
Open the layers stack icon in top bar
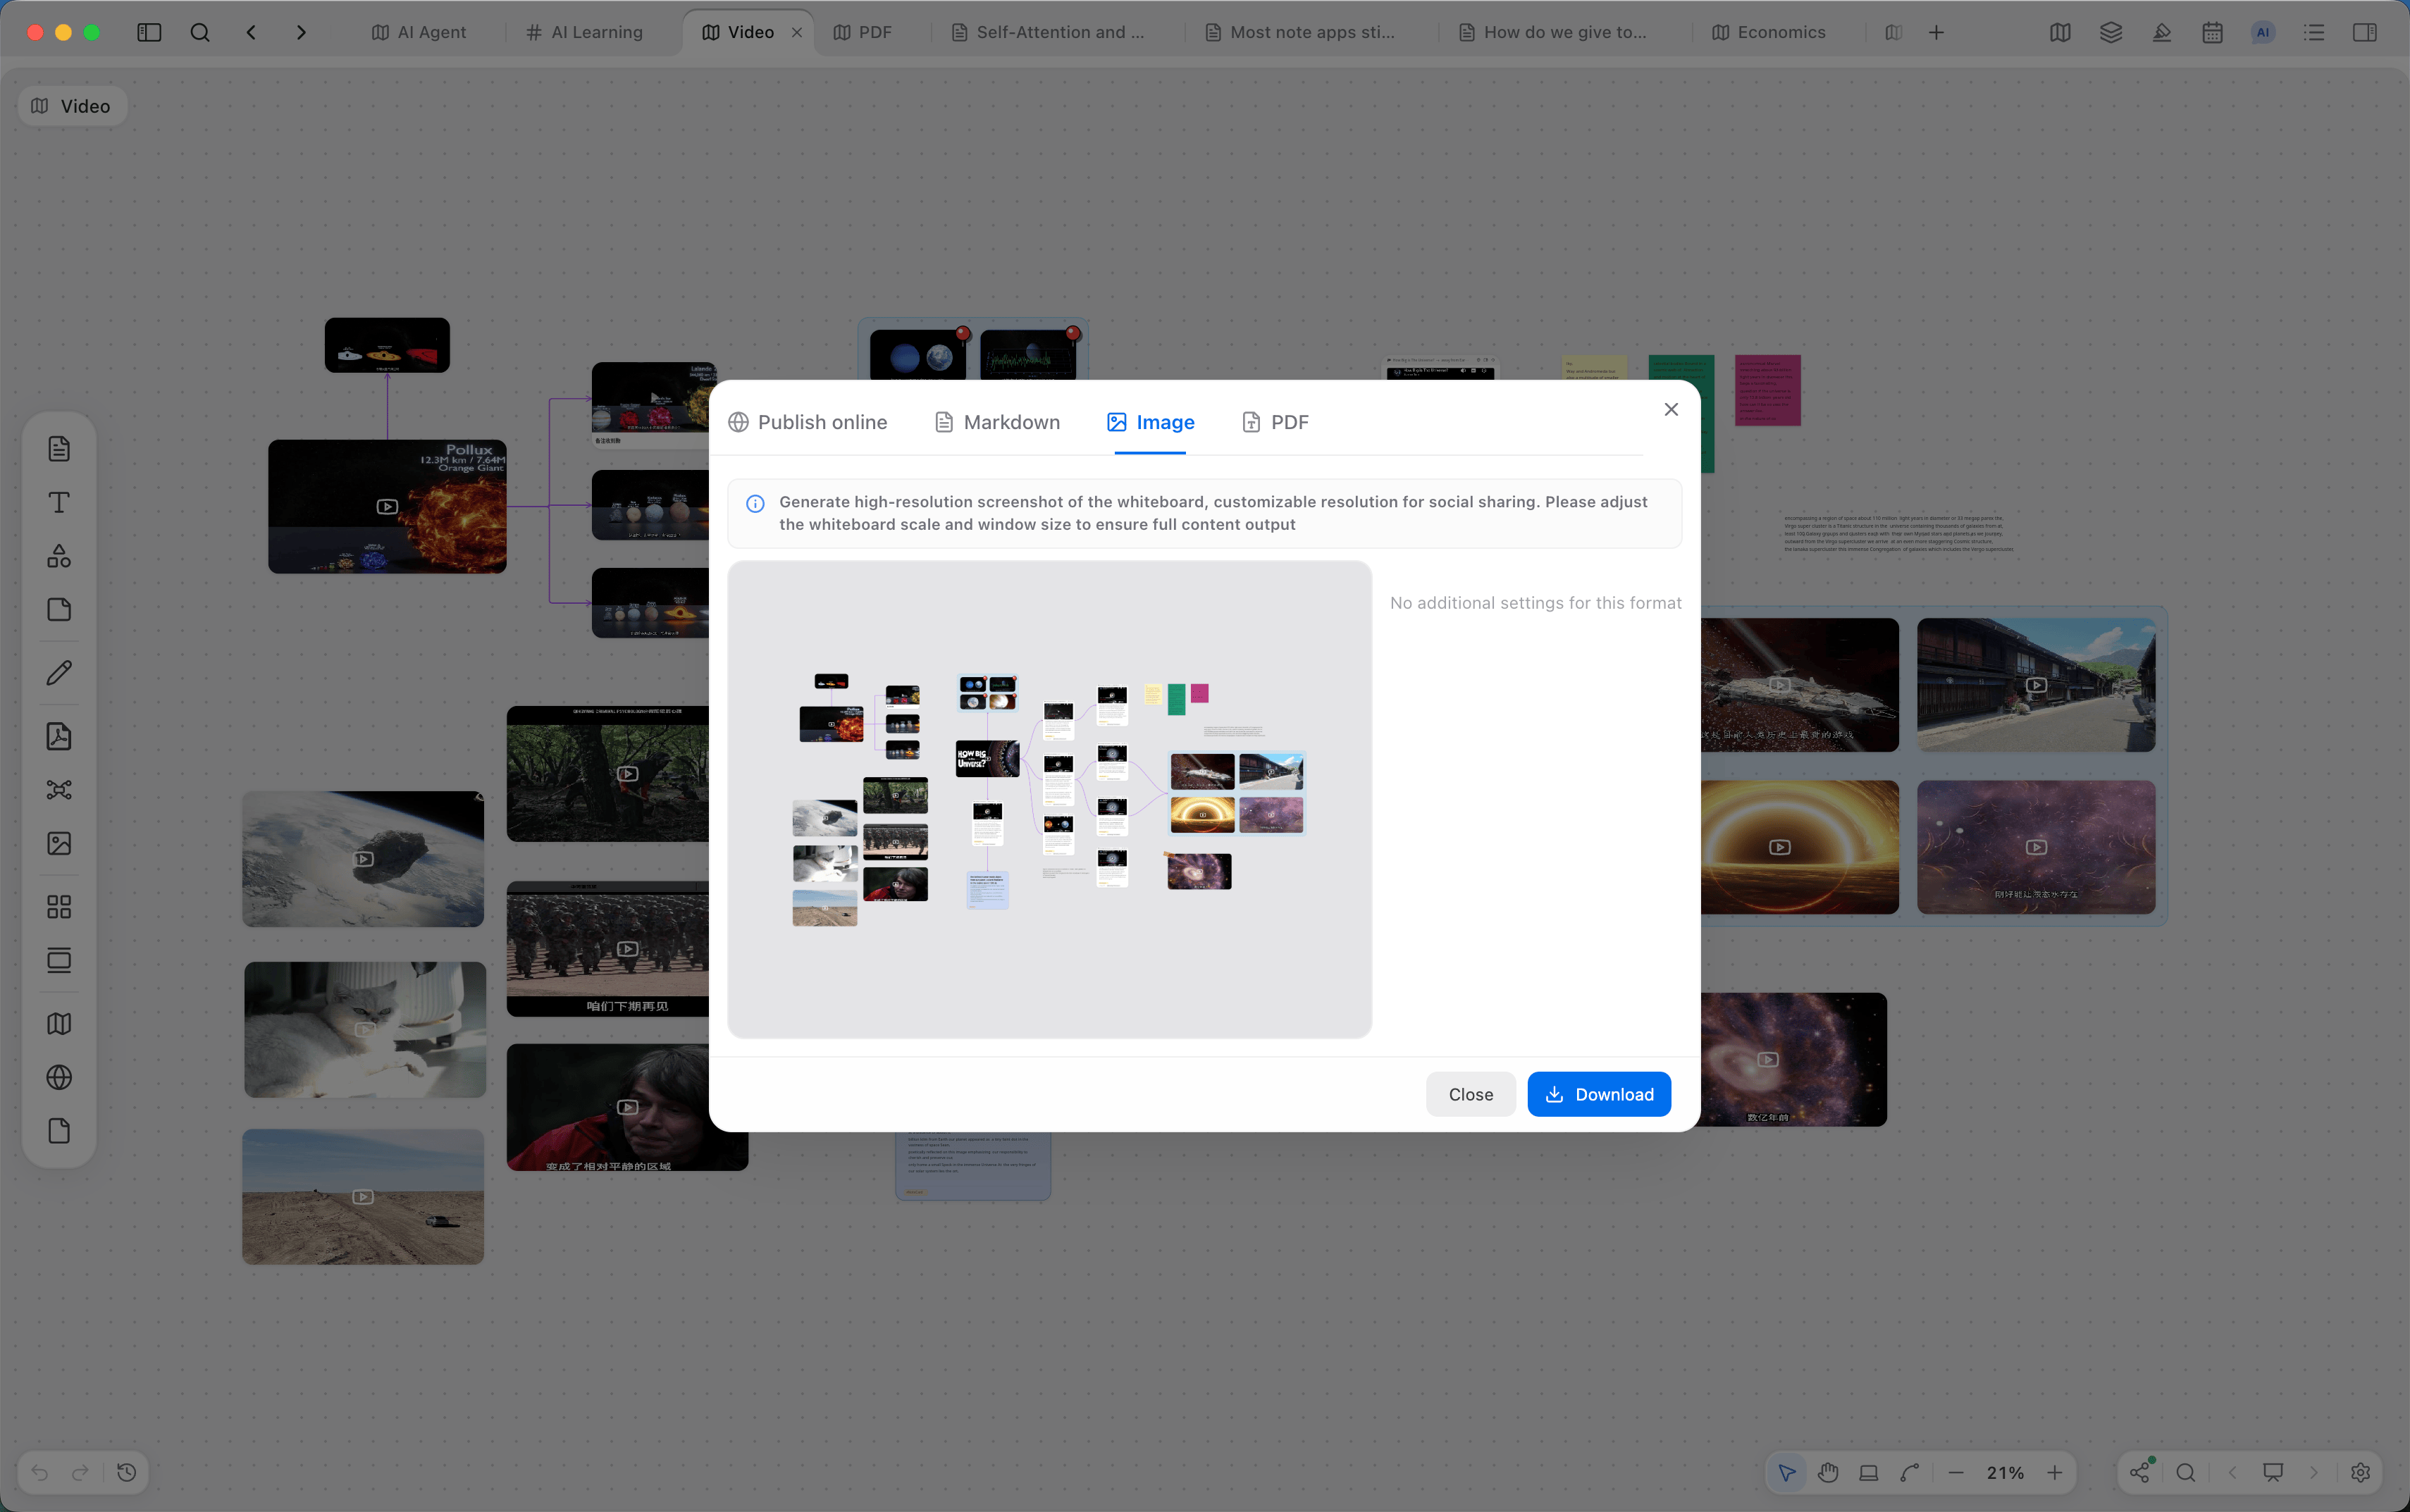(x=2110, y=32)
